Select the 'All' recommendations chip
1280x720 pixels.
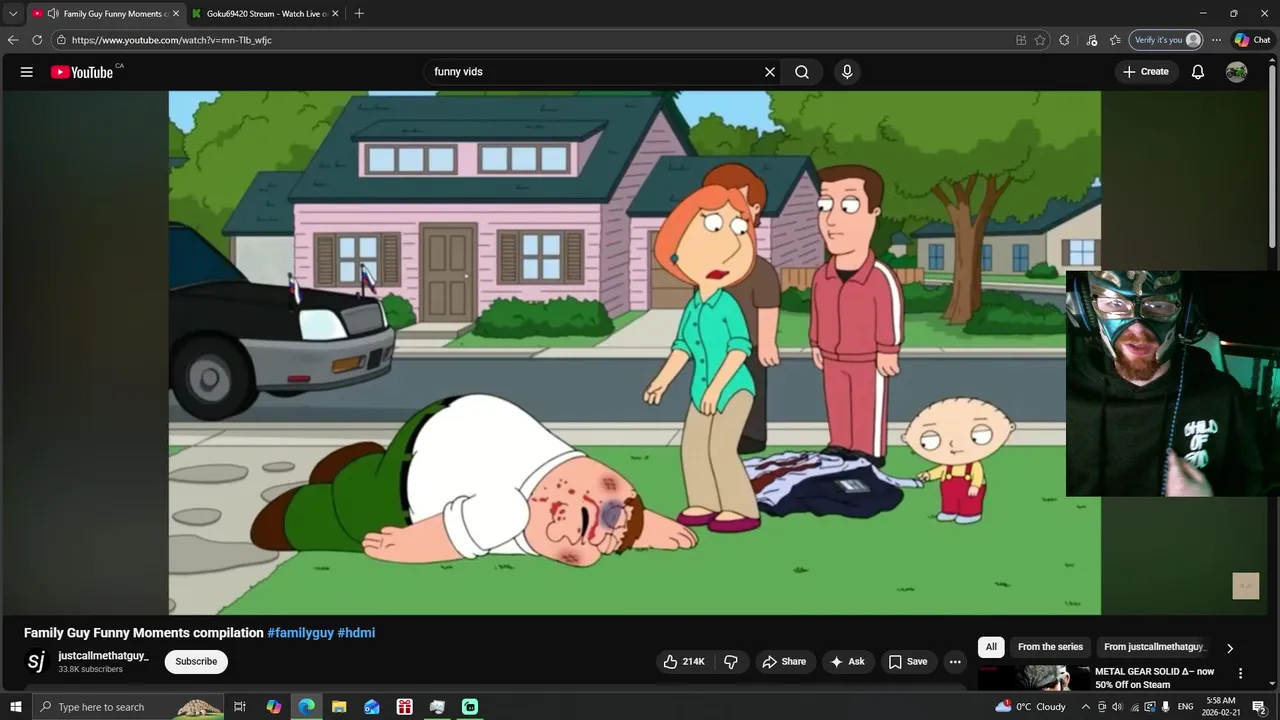(x=991, y=647)
